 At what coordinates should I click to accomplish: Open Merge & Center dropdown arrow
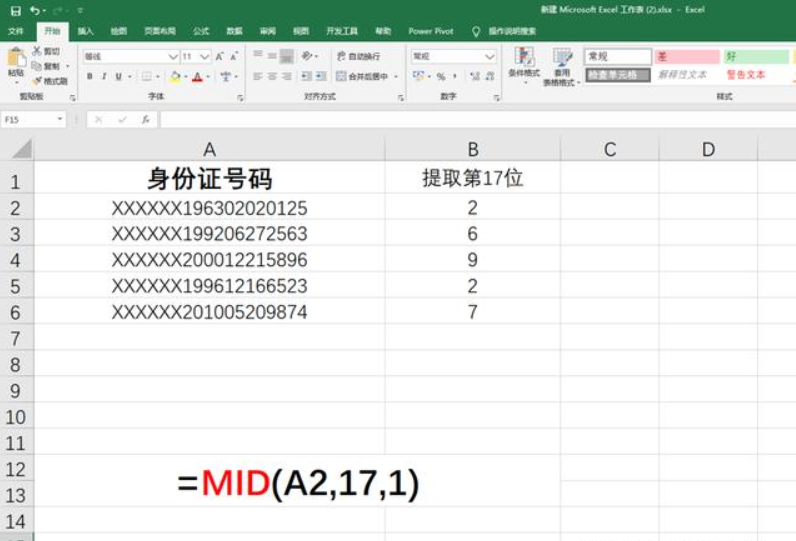click(x=396, y=77)
